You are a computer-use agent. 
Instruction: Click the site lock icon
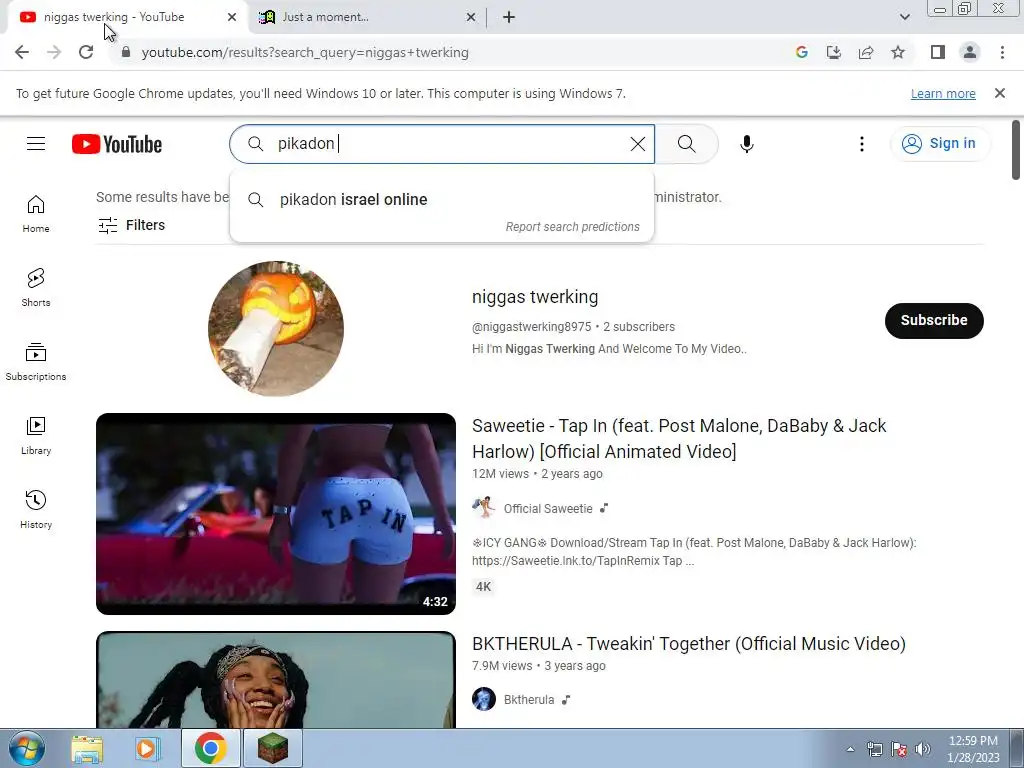(x=125, y=52)
